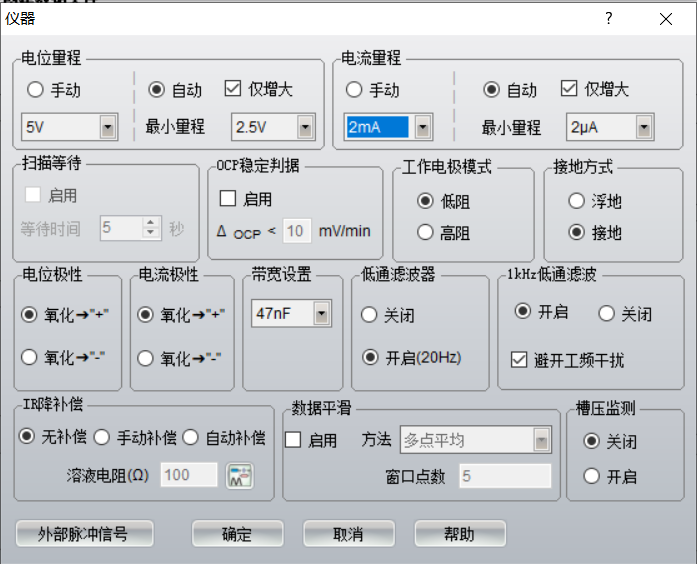Click the 帮助 button
The width and height of the screenshot is (697, 564).
(x=460, y=533)
